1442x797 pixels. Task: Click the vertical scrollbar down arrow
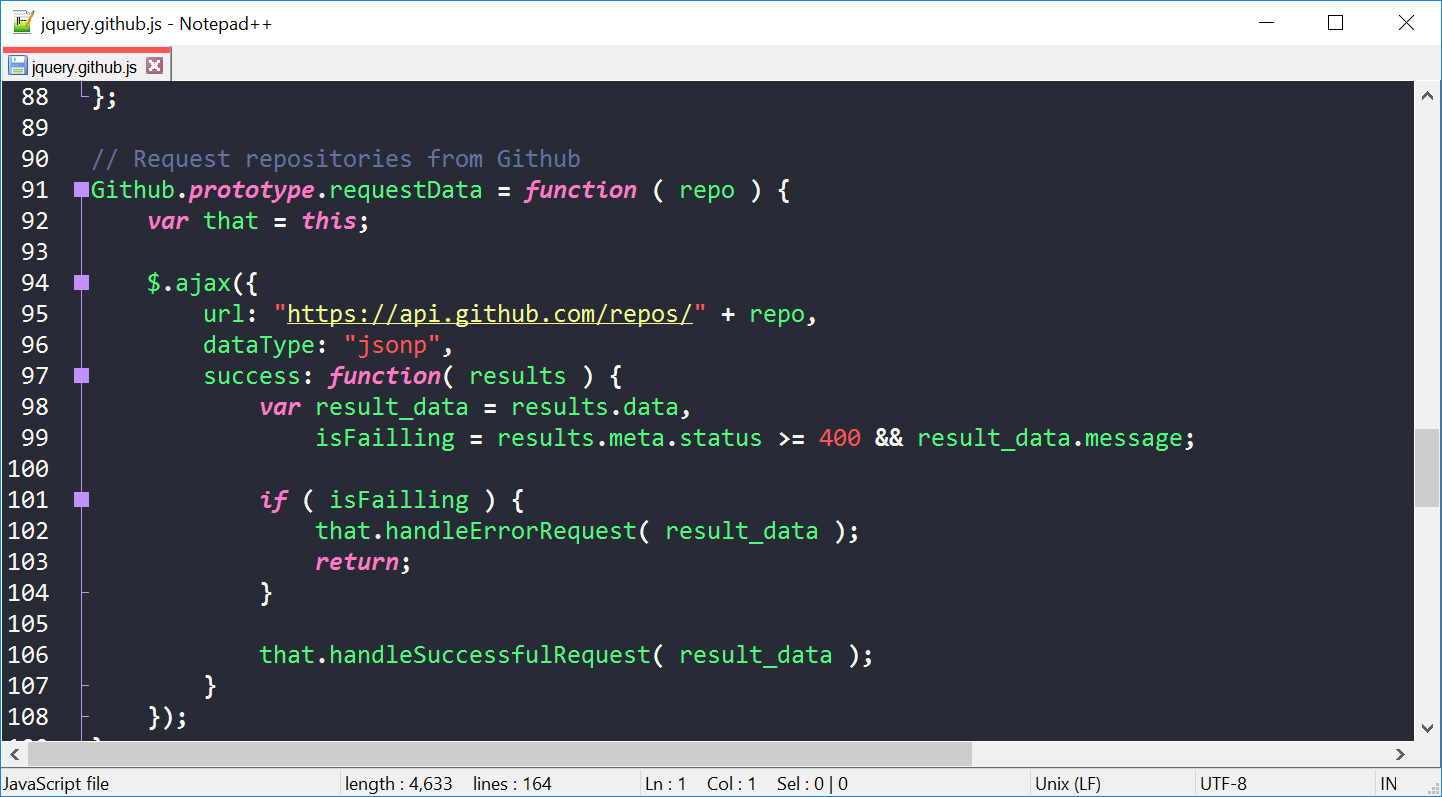pyautogui.click(x=1428, y=729)
